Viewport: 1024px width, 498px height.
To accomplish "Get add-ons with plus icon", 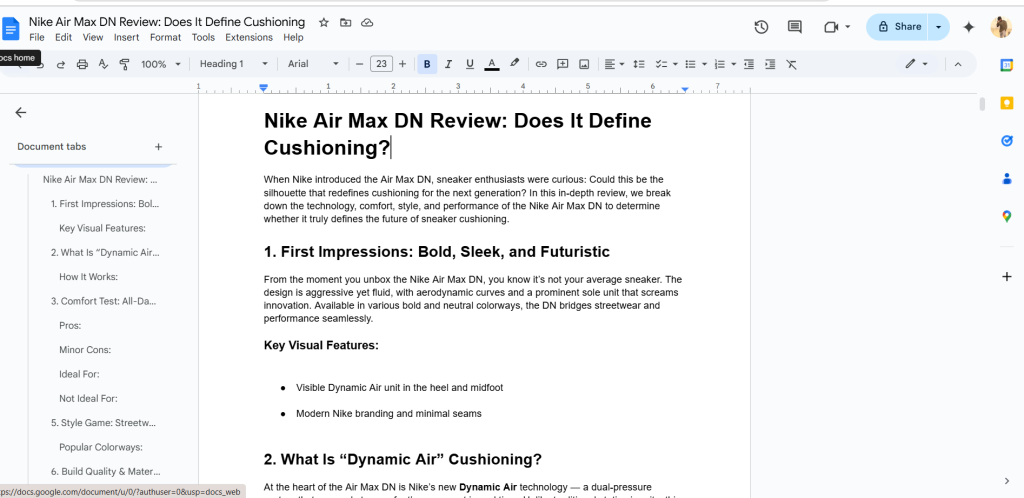I will click(x=1007, y=277).
